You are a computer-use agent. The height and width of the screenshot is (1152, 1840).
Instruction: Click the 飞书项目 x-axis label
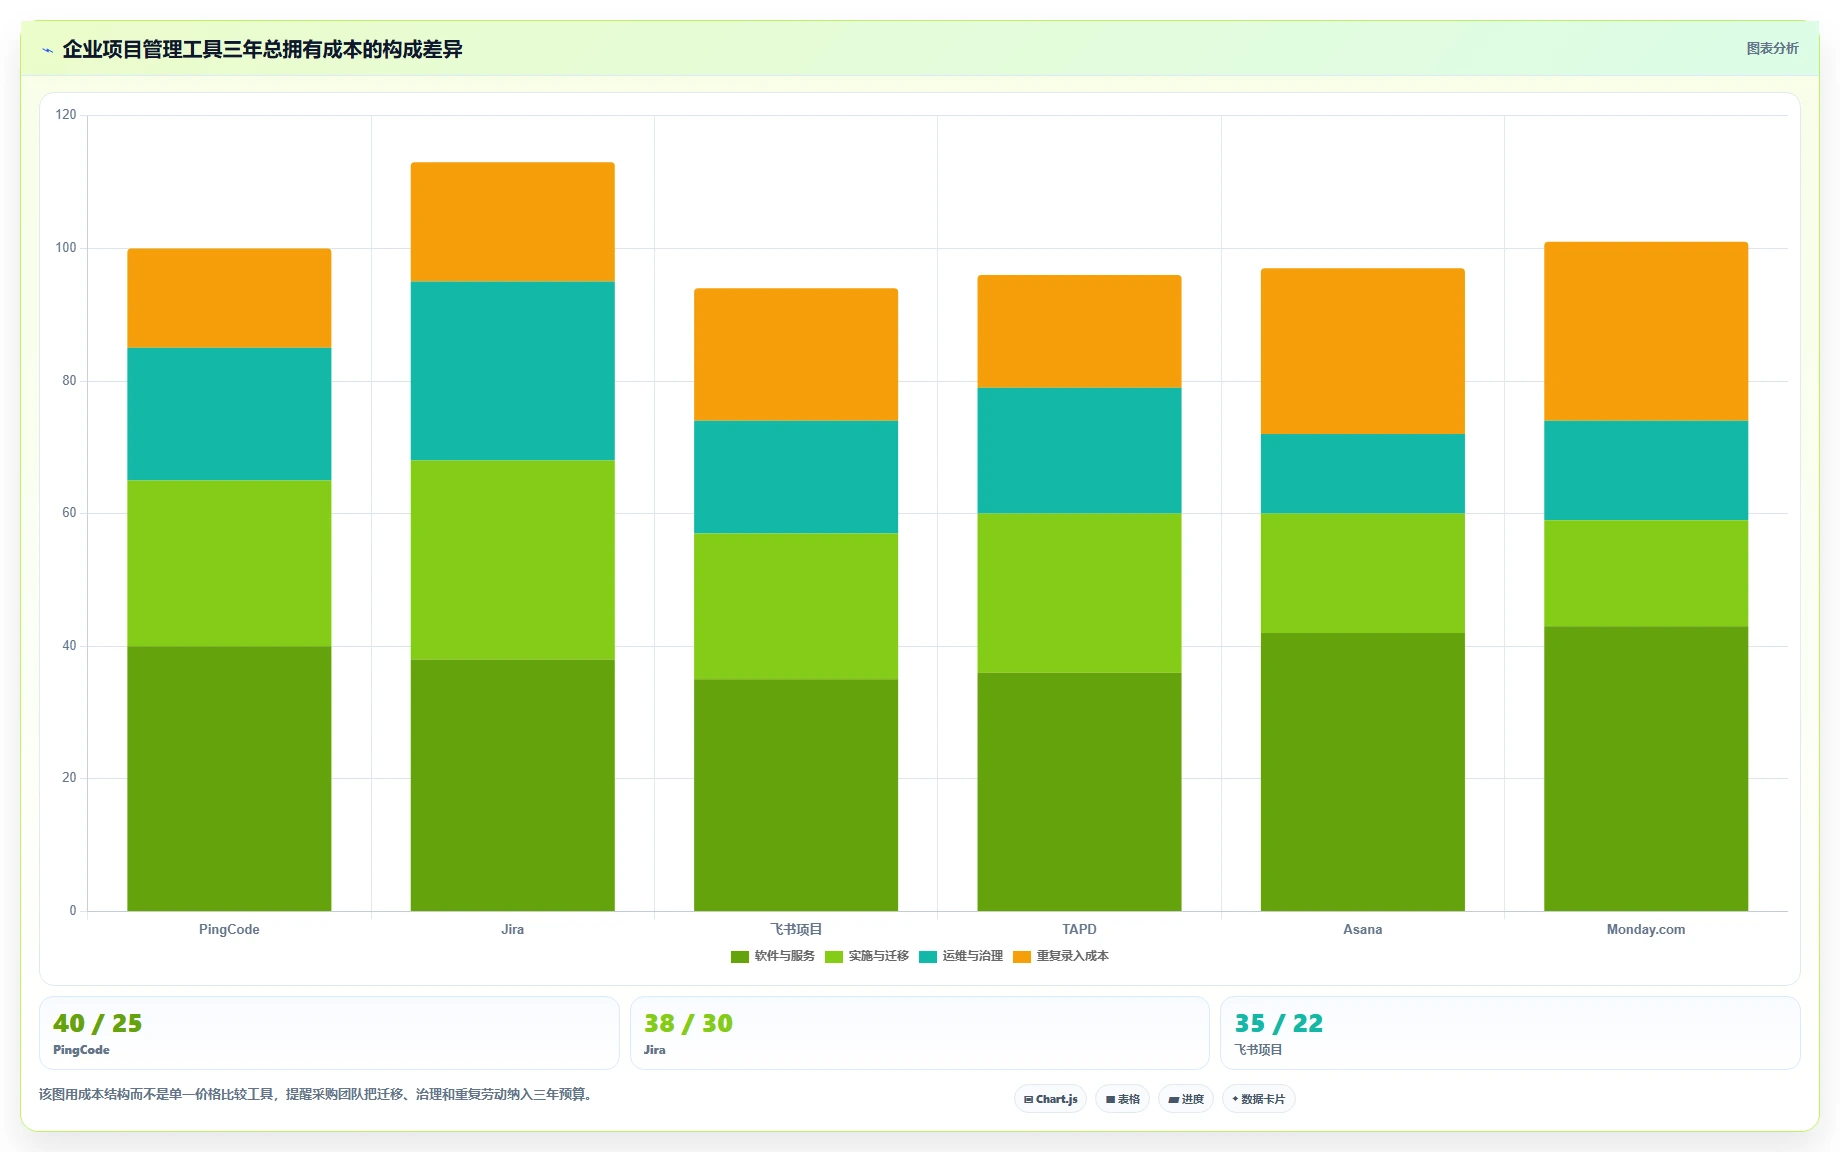tap(796, 929)
